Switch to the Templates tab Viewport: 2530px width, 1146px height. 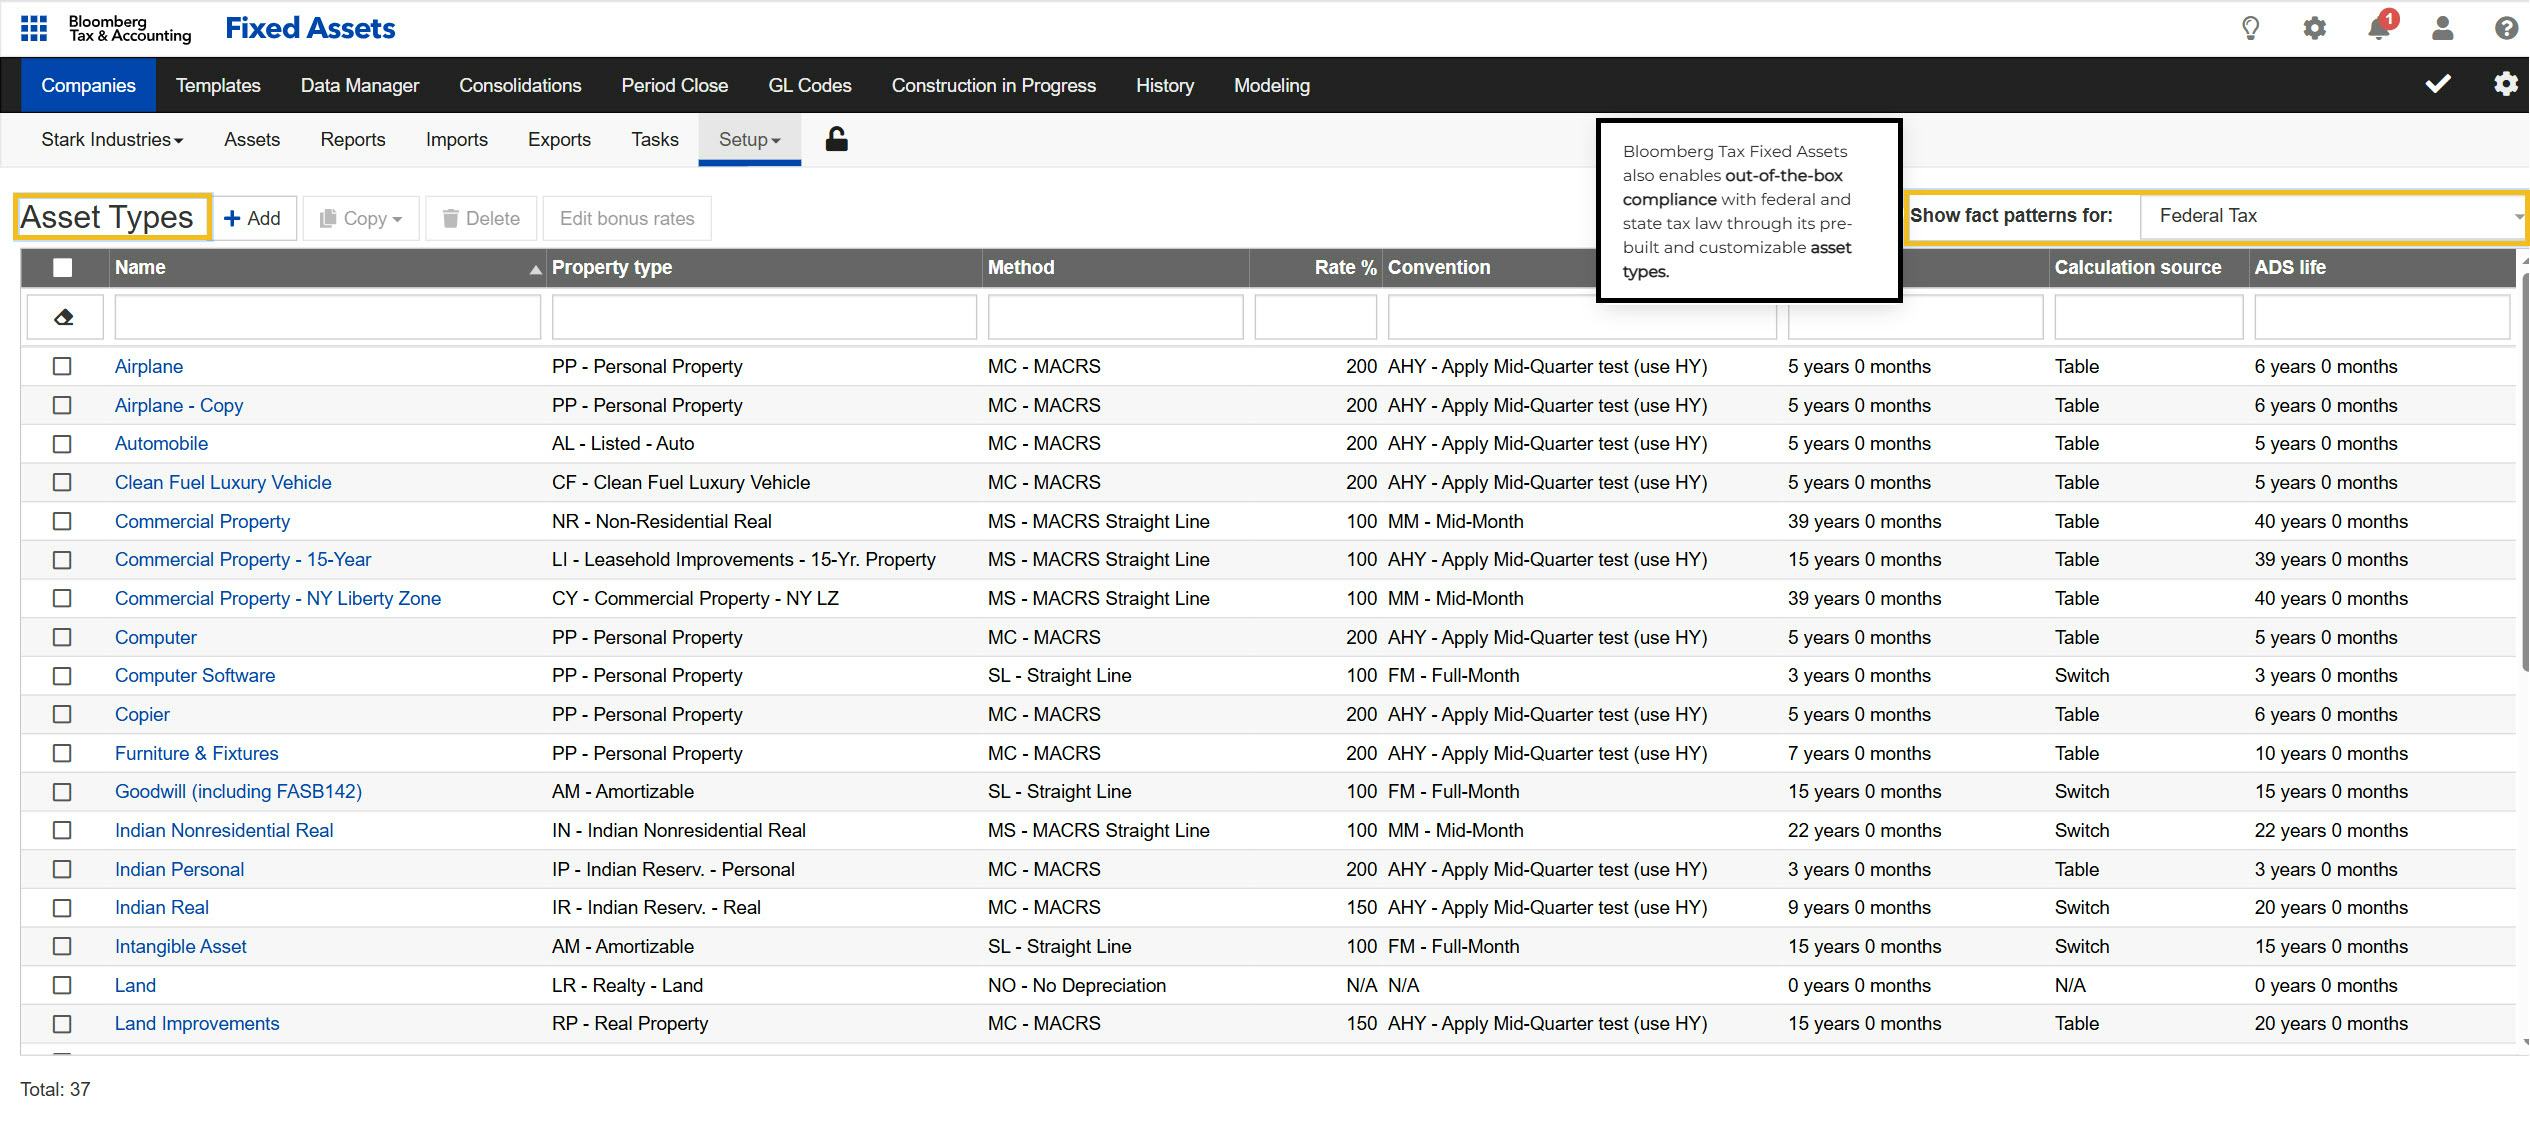(217, 85)
